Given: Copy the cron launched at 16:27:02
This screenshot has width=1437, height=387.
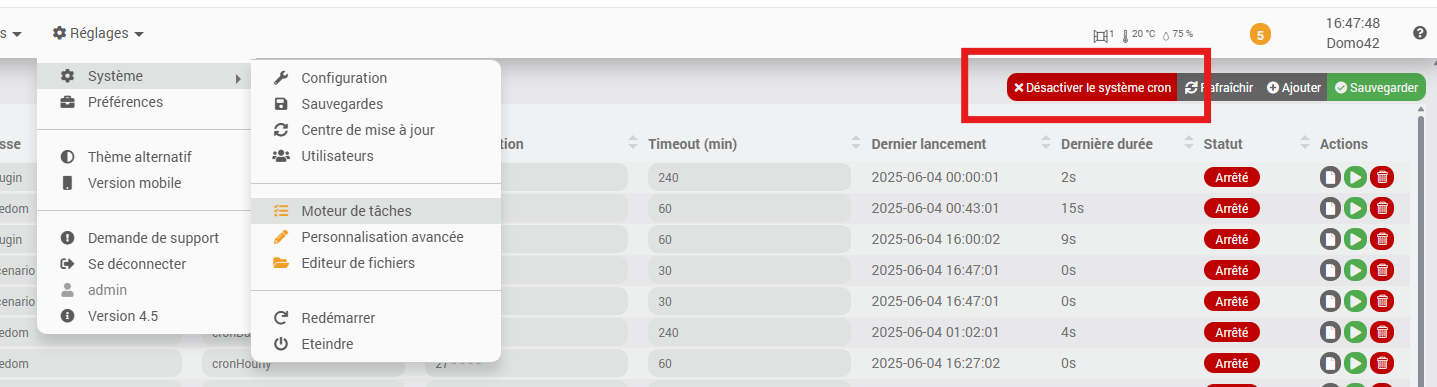Looking at the screenshot, I should point(1330,363).
